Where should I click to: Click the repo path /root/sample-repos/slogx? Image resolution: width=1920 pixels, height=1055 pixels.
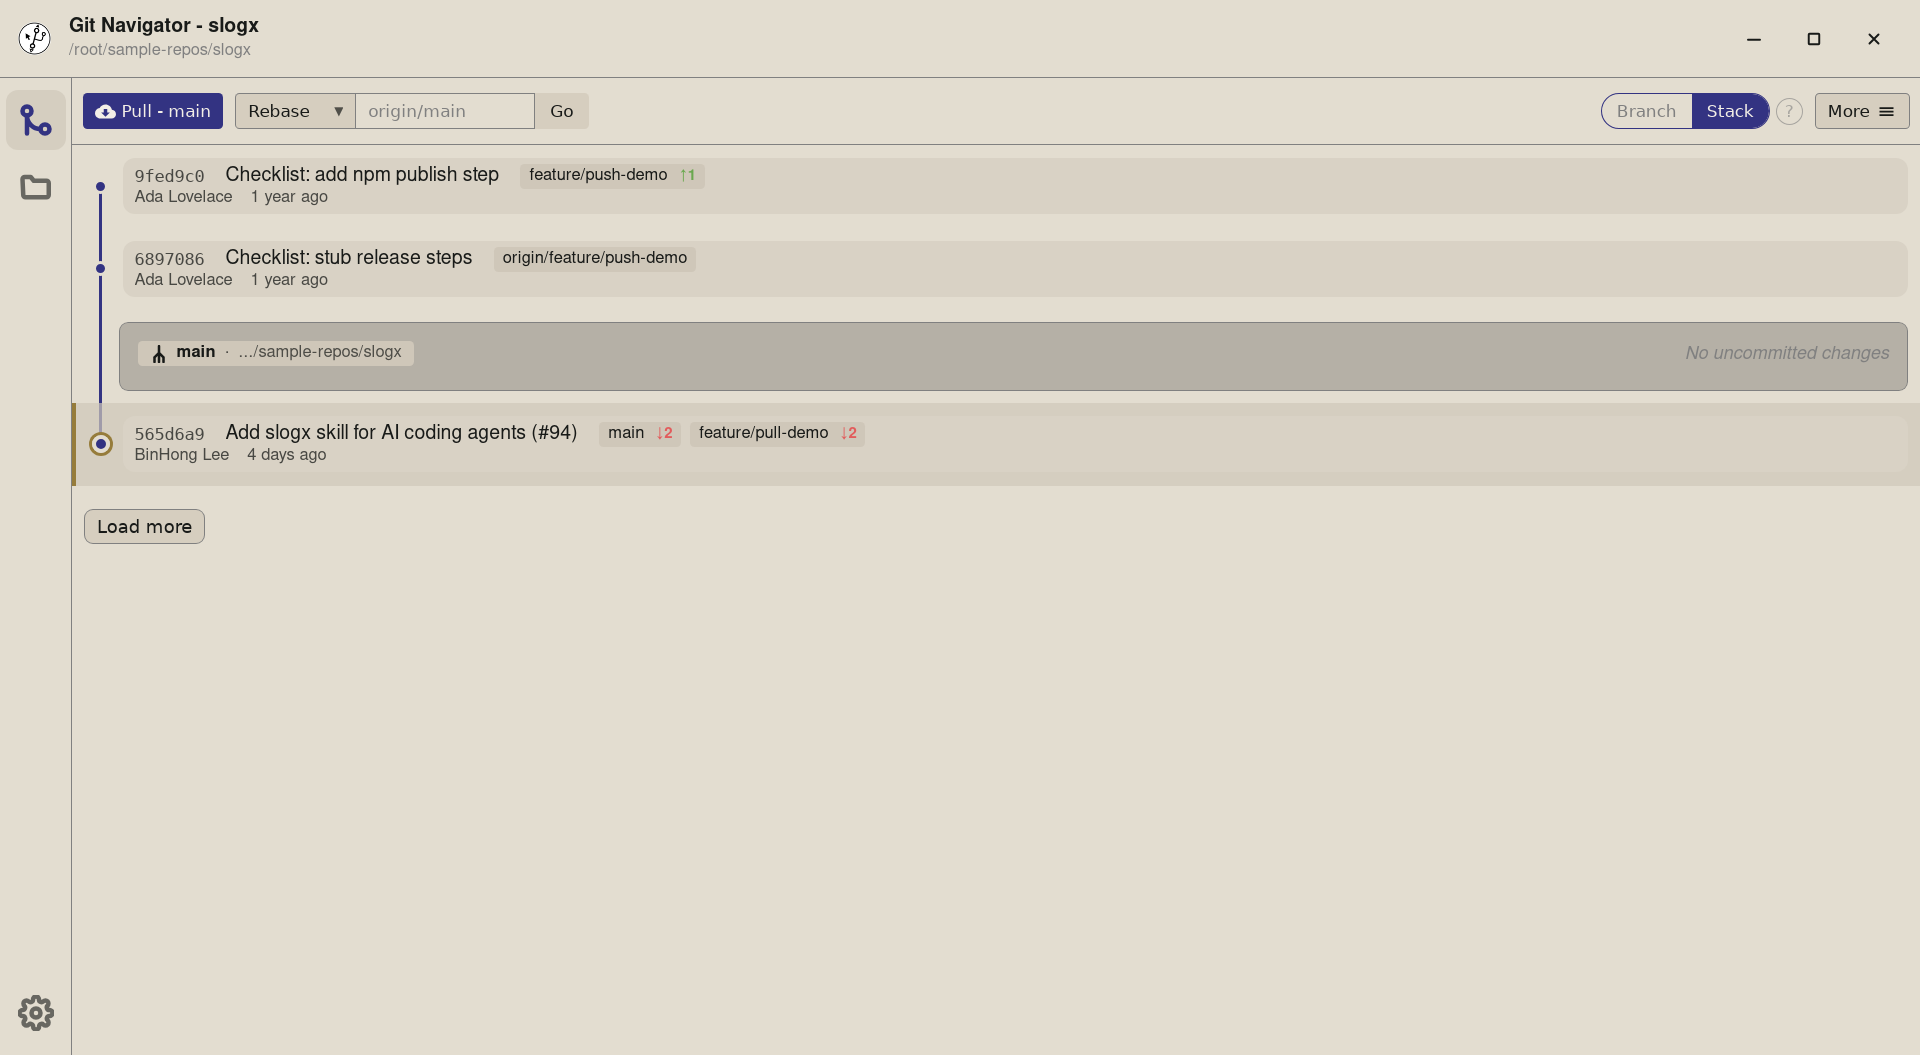160,50
